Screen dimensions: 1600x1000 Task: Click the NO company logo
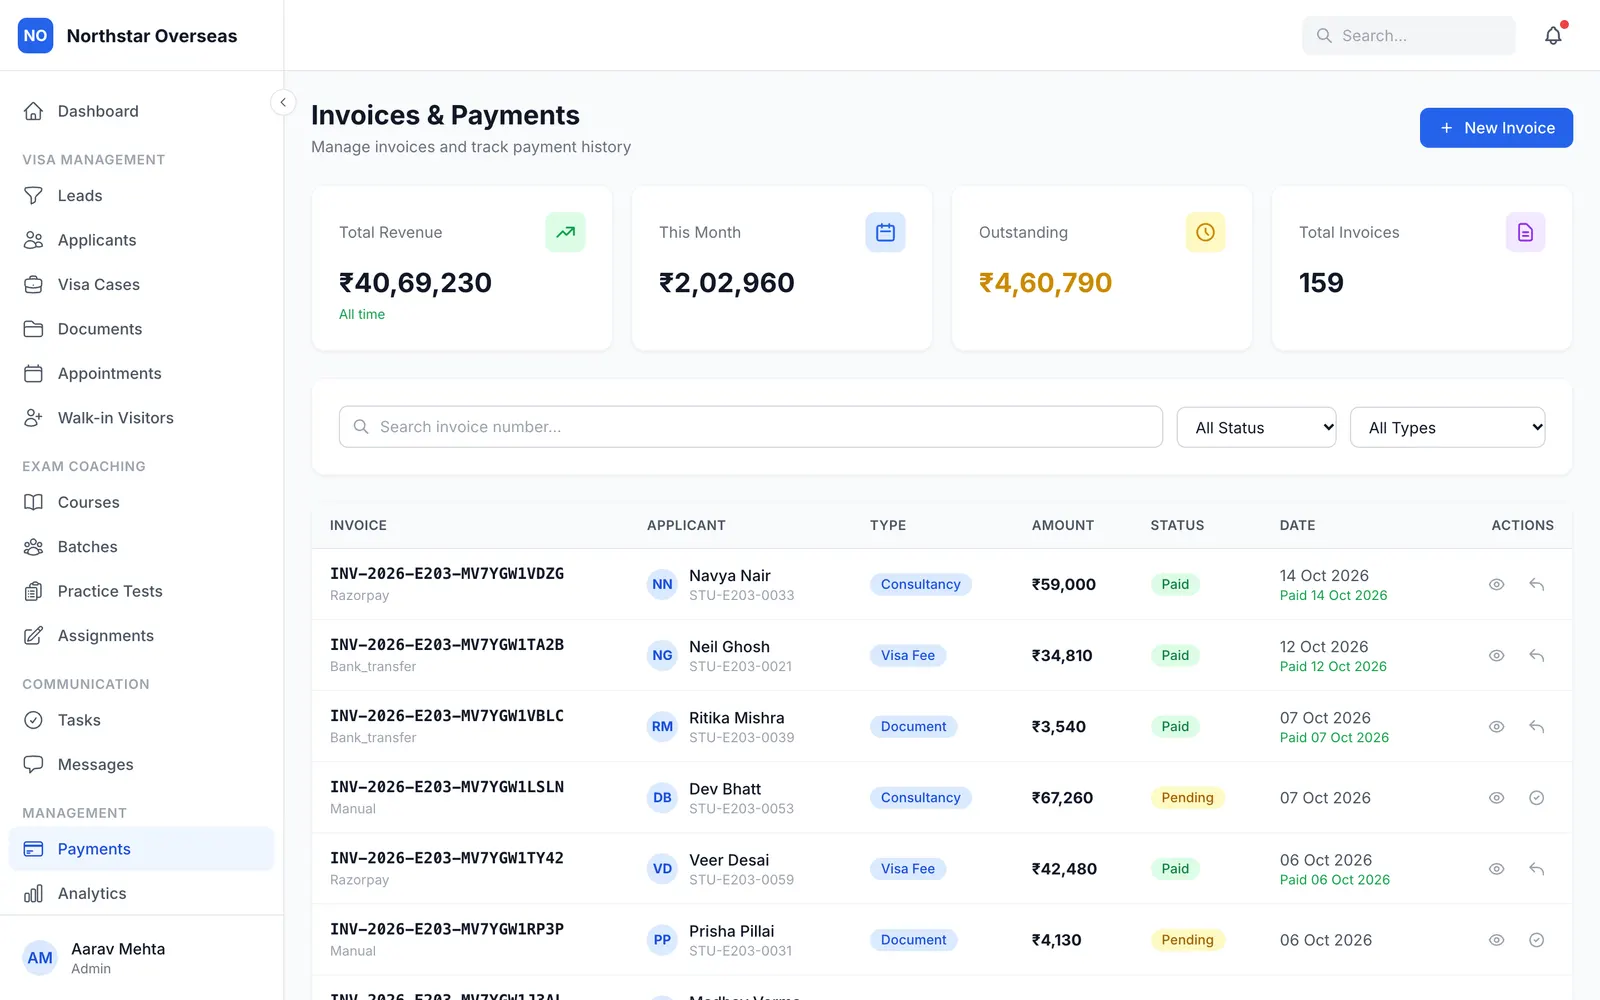coord(35,36)
